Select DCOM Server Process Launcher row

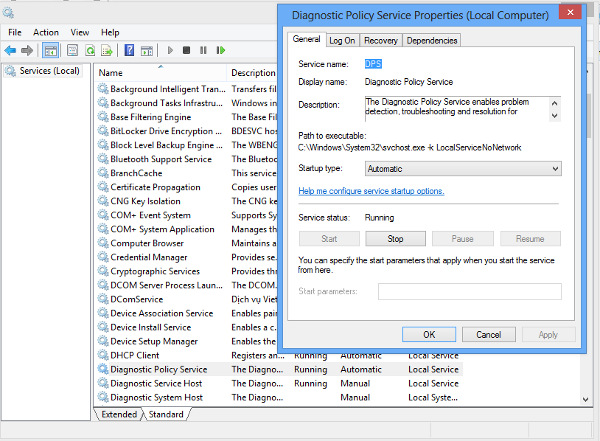tap(187, 285)
